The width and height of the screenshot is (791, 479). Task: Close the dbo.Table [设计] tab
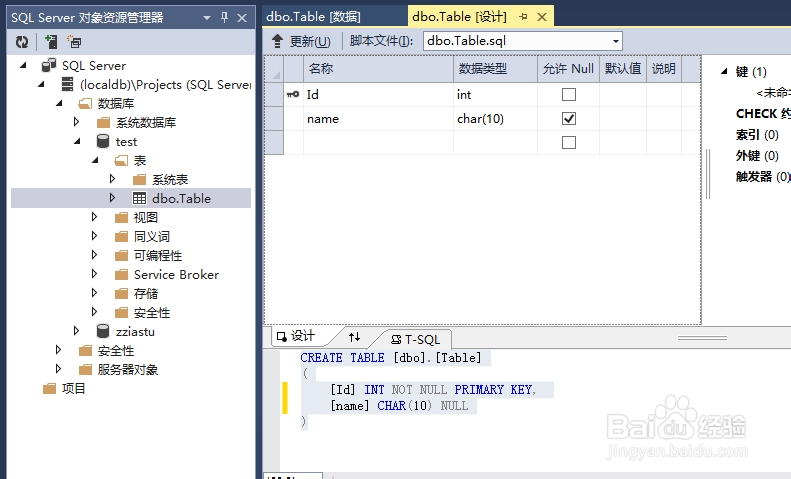(x=542, y=17)
